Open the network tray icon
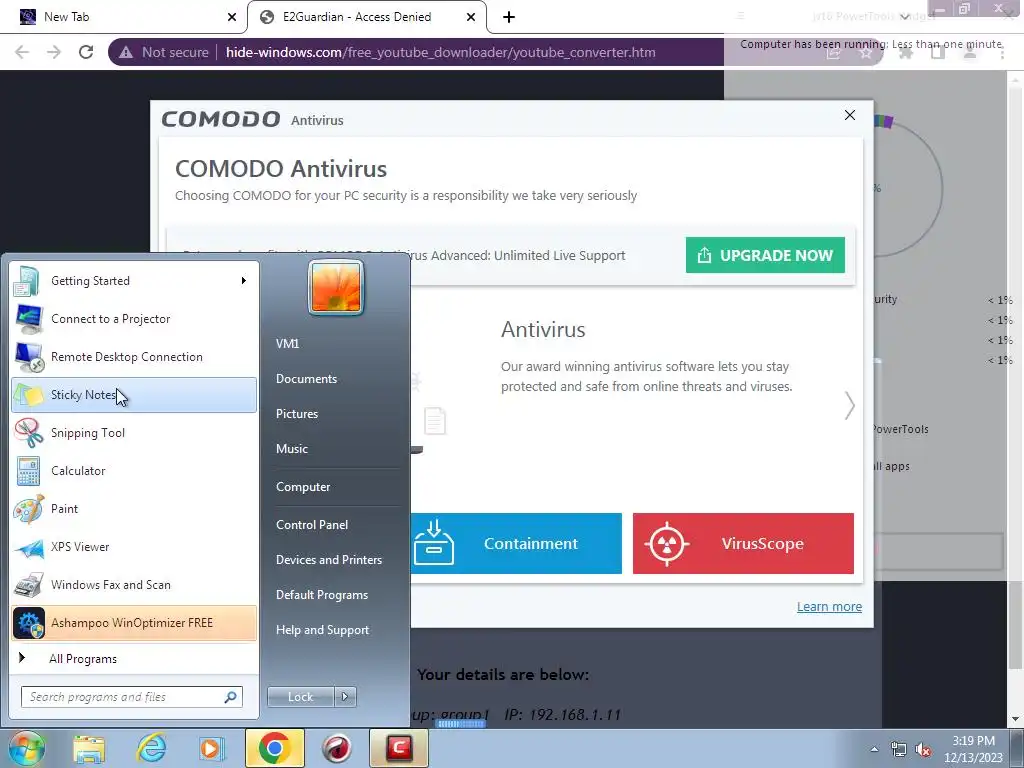Viewport: 1024px width, 768px height. coord(899,750)
